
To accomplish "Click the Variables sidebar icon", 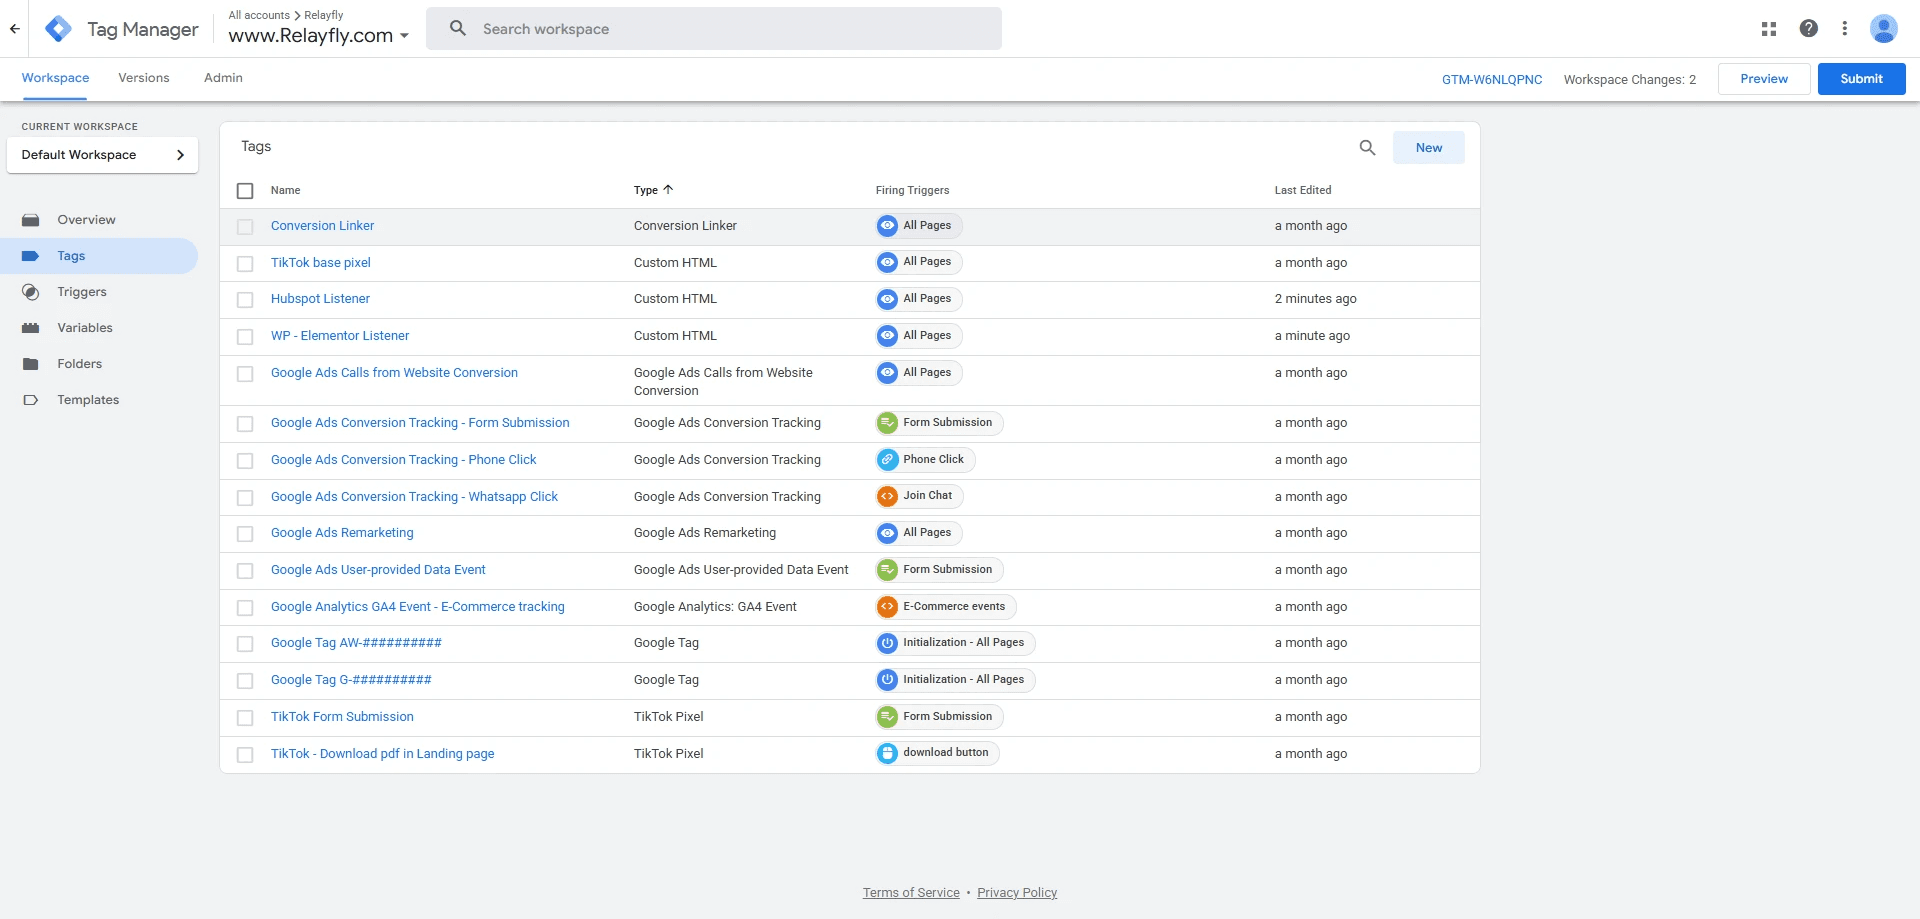I will tap(31, 328).
